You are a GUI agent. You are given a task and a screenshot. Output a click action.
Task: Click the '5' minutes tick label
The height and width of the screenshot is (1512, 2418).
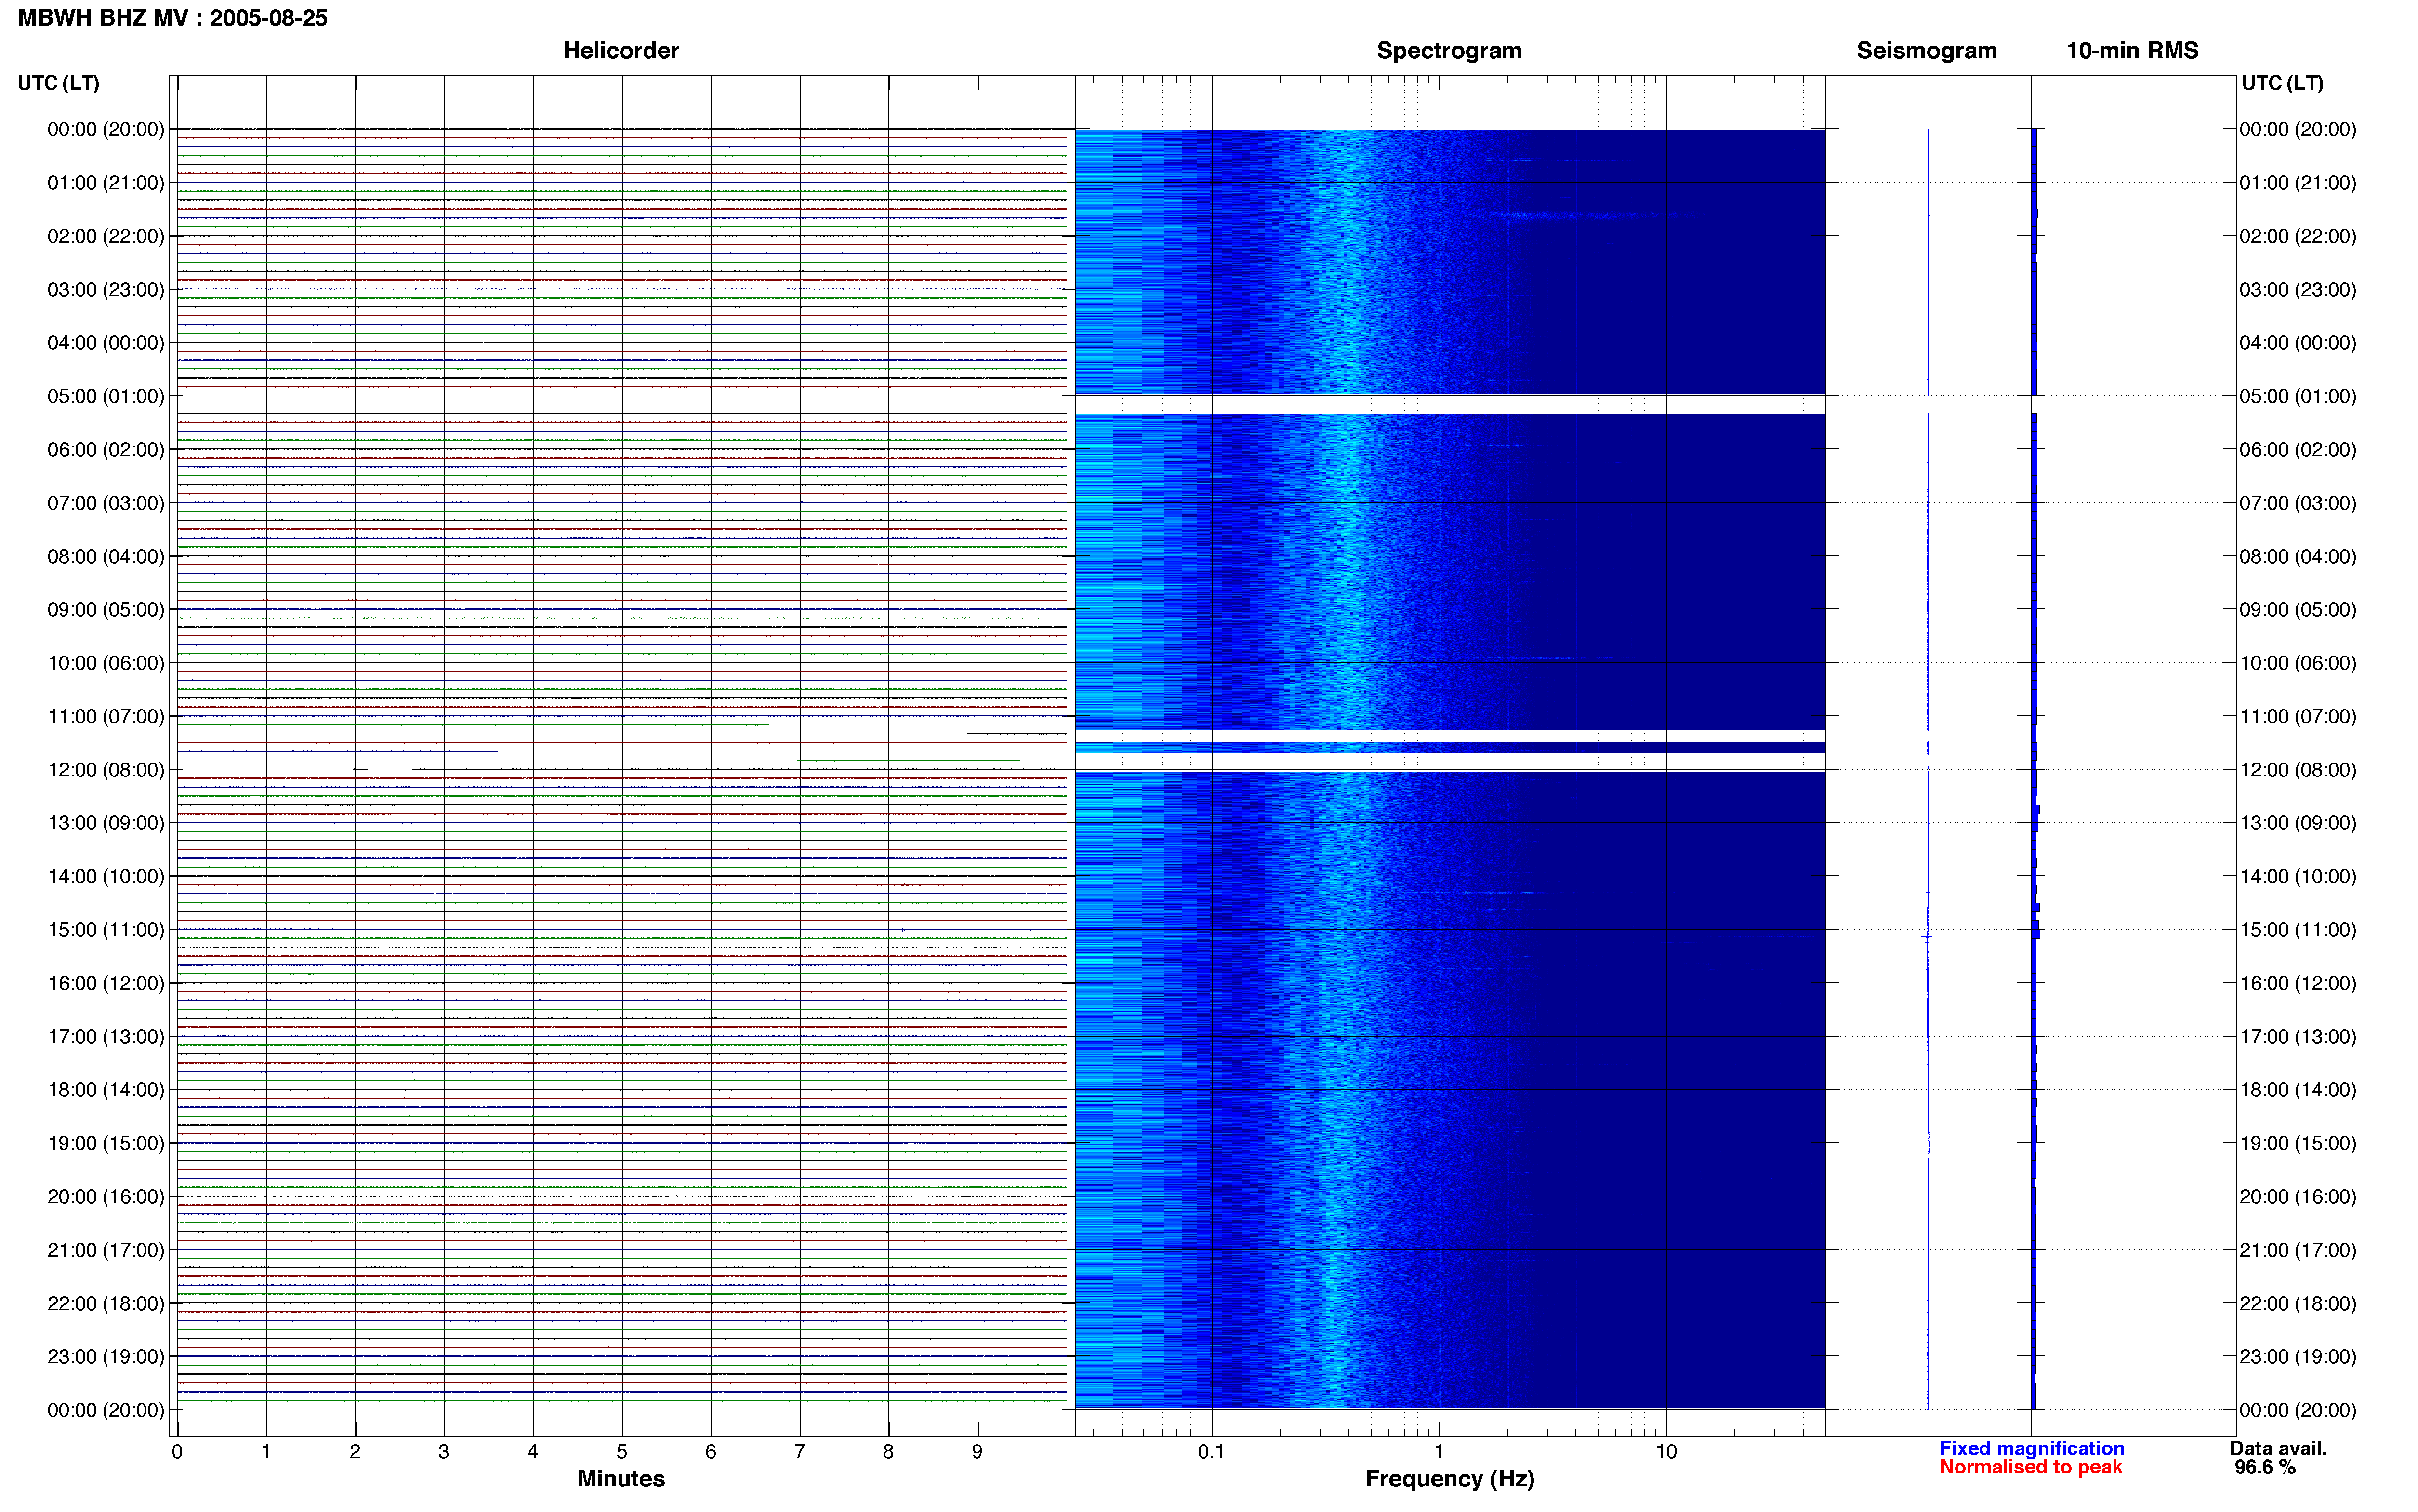pyautogui.click(x=622, y=1451)
